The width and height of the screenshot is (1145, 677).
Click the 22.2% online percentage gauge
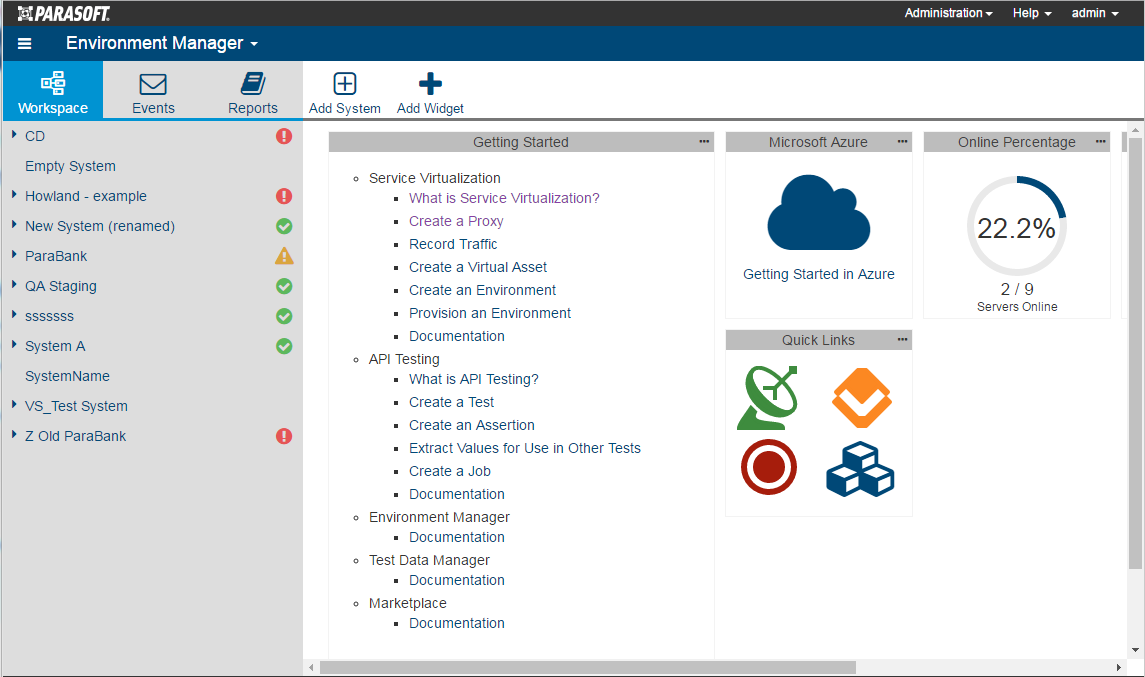[1016, 226]
